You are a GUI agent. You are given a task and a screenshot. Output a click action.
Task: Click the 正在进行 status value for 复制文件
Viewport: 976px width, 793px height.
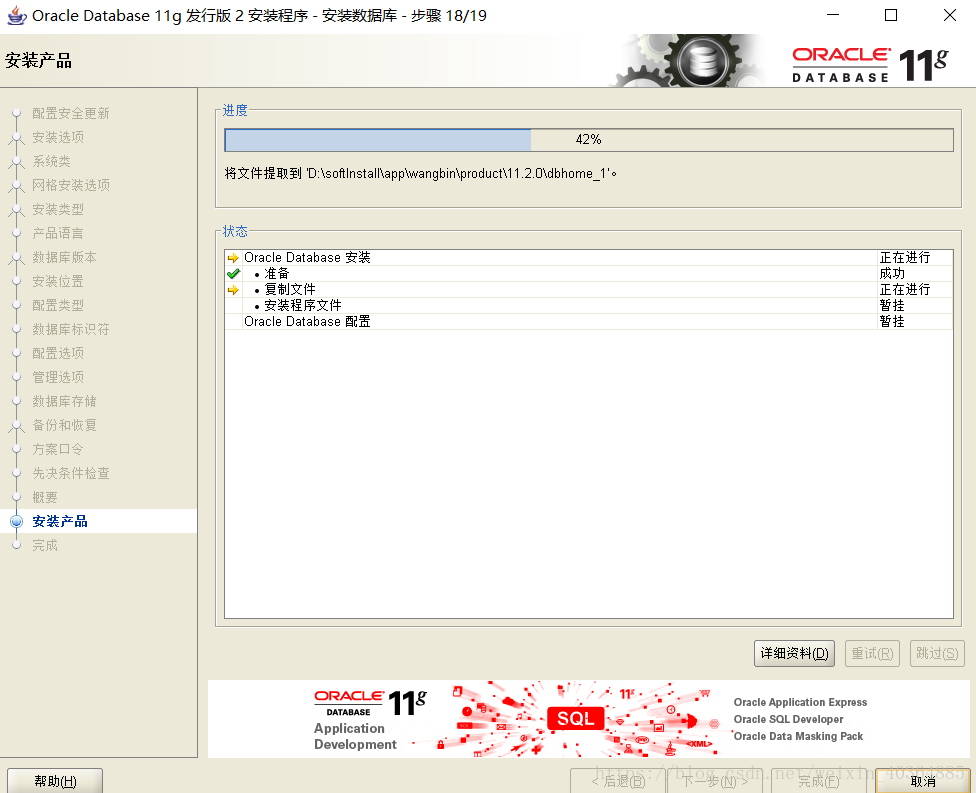coord(904,289)
